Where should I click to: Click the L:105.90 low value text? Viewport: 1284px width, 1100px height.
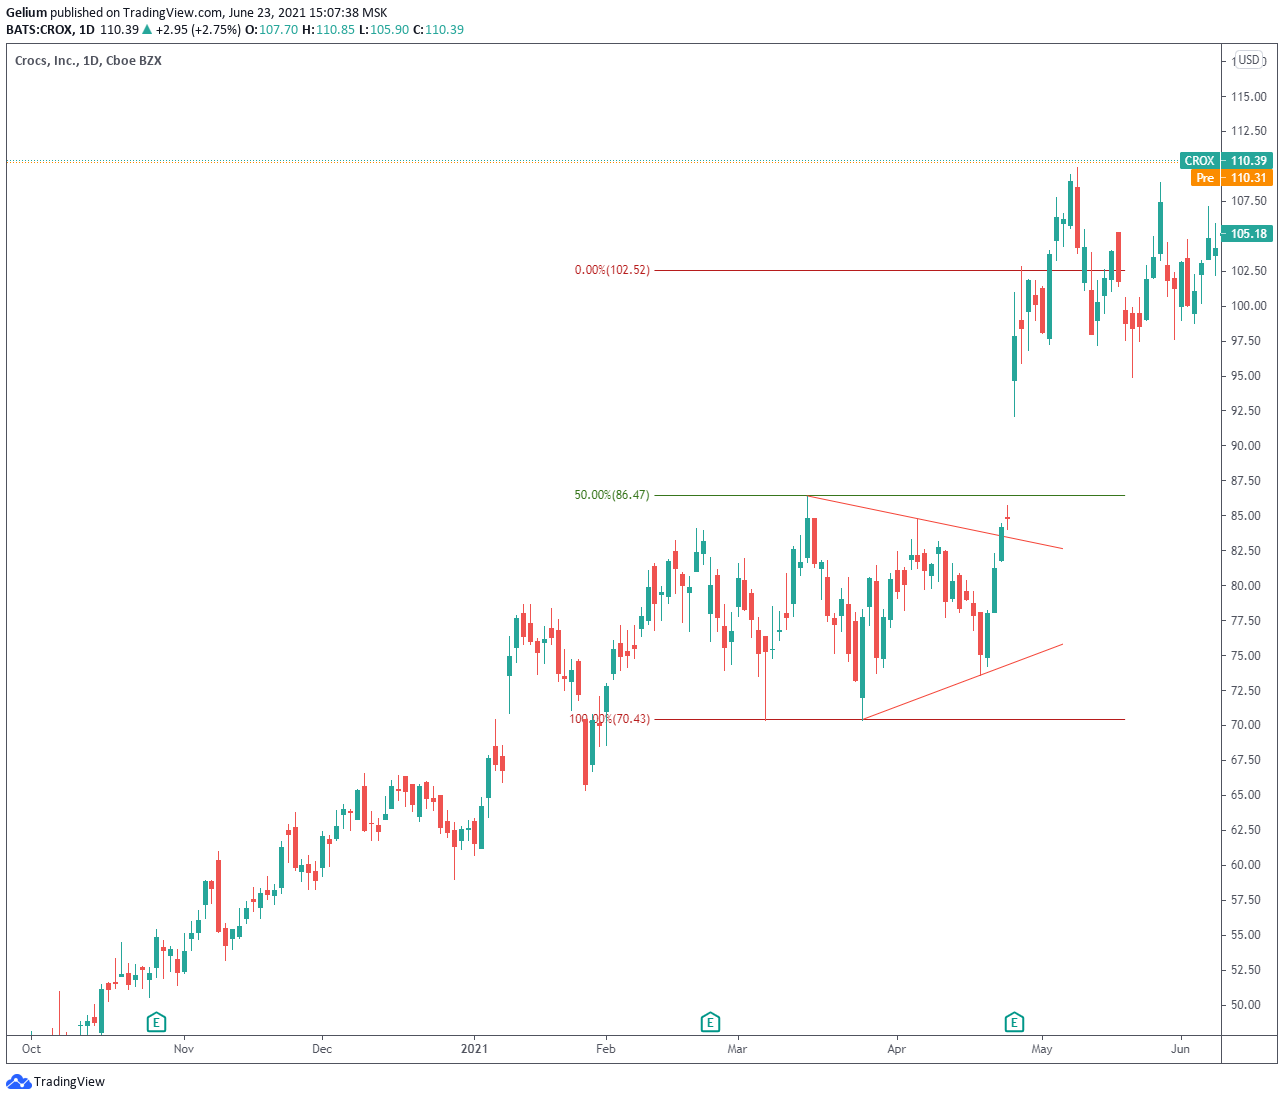pos(384,30)
